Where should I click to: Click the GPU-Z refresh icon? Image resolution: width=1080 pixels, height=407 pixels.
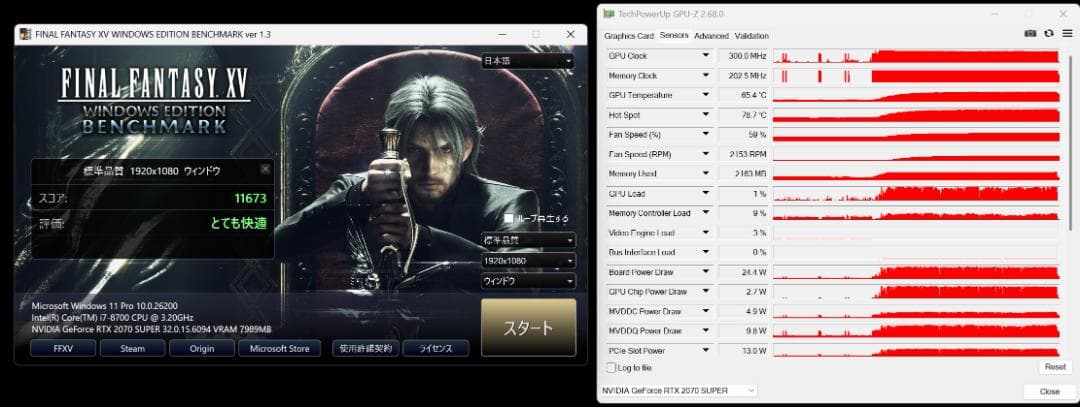pyautogui.click(x=1049, y=33)
